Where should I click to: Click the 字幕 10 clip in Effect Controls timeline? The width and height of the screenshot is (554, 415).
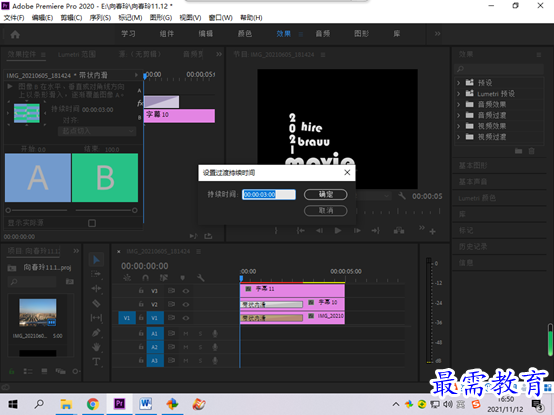click(x=179, y=115)
